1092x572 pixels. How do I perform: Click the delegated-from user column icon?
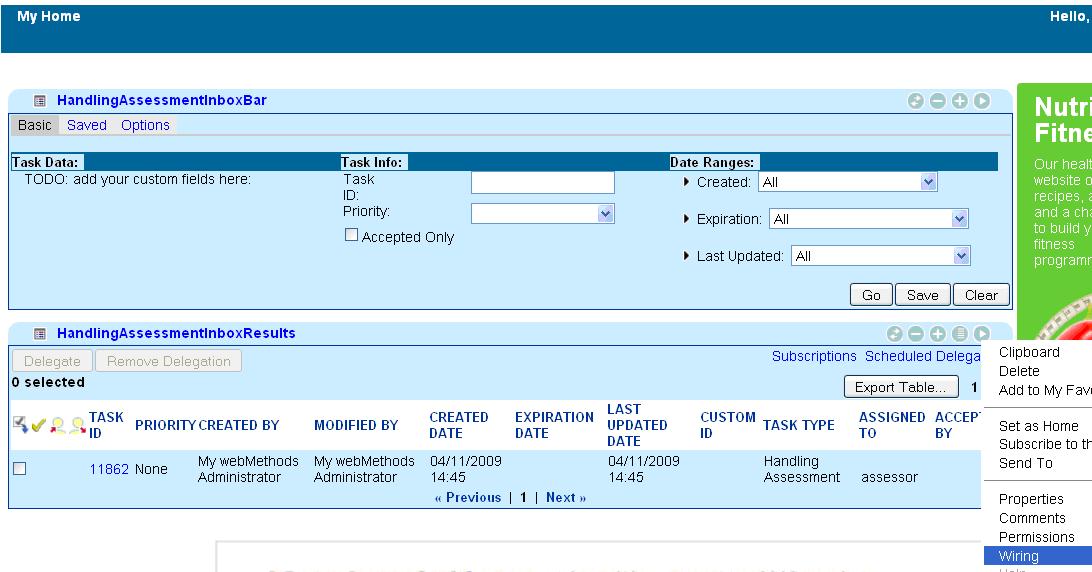pyautogui.click(x=58, y=424)
